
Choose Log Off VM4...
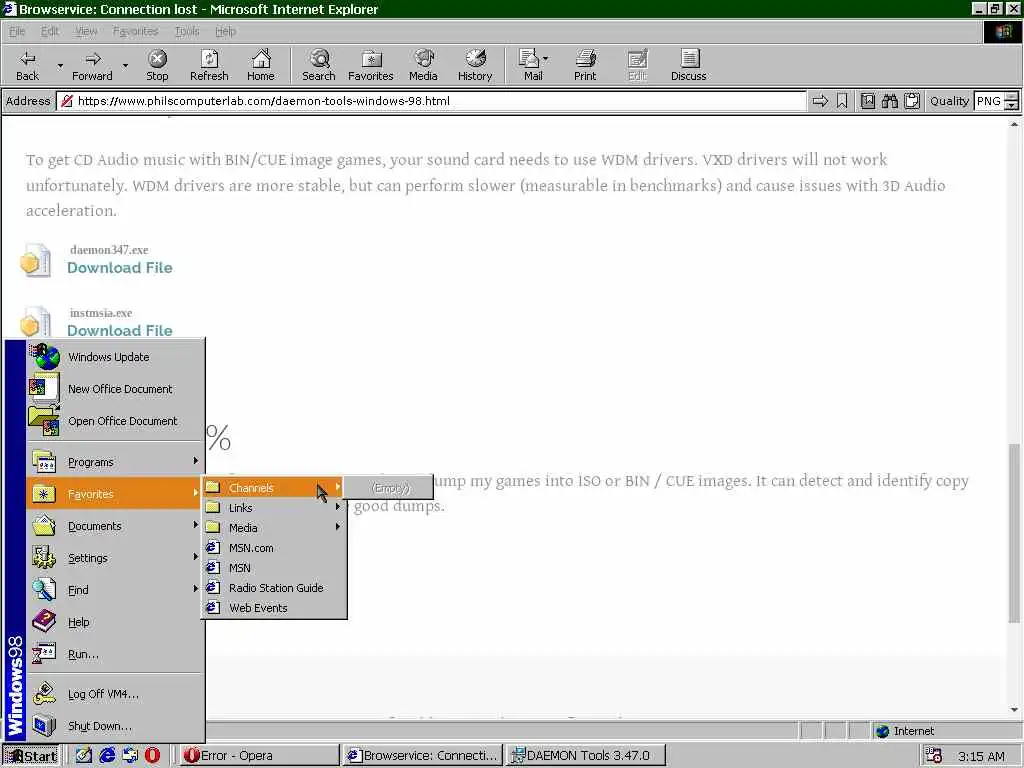(x=115, y=694)
